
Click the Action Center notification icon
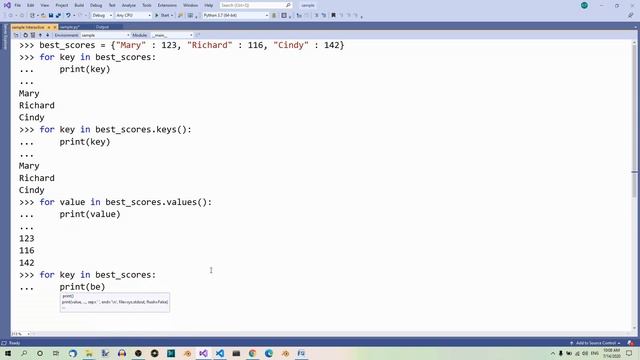(x=629, y=353)
